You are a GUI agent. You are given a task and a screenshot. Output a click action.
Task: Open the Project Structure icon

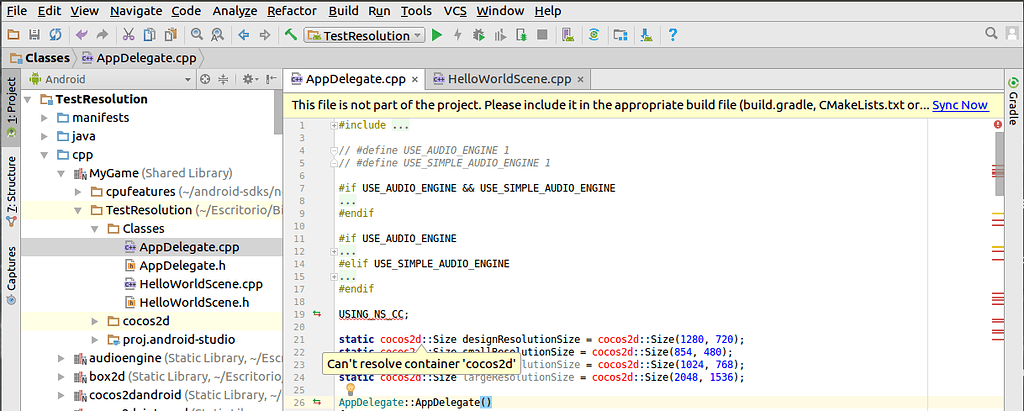620,35
